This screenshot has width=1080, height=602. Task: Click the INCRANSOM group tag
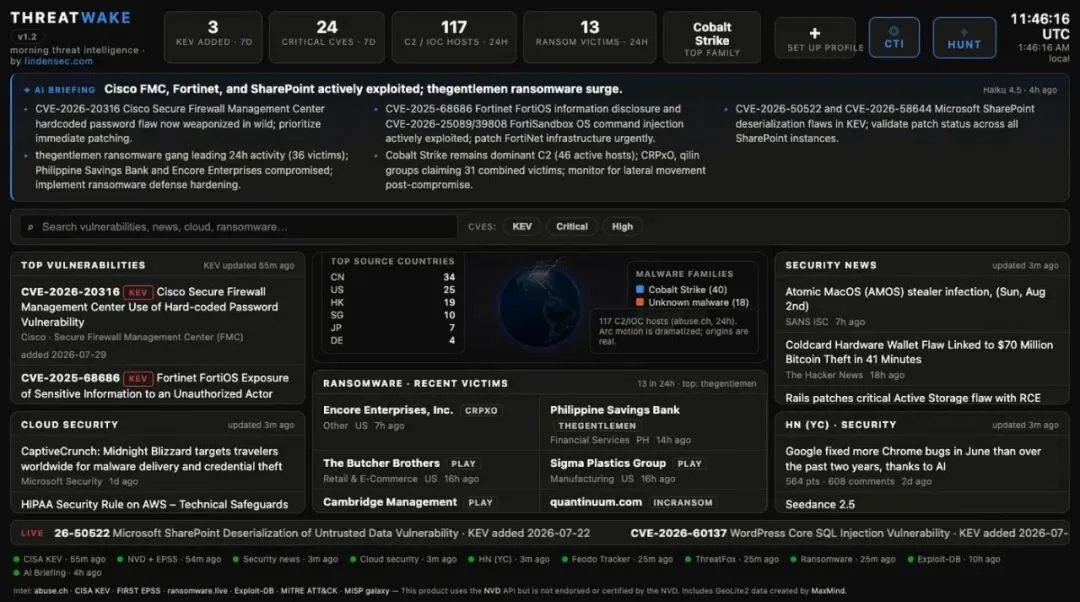[x=683, y=503]
